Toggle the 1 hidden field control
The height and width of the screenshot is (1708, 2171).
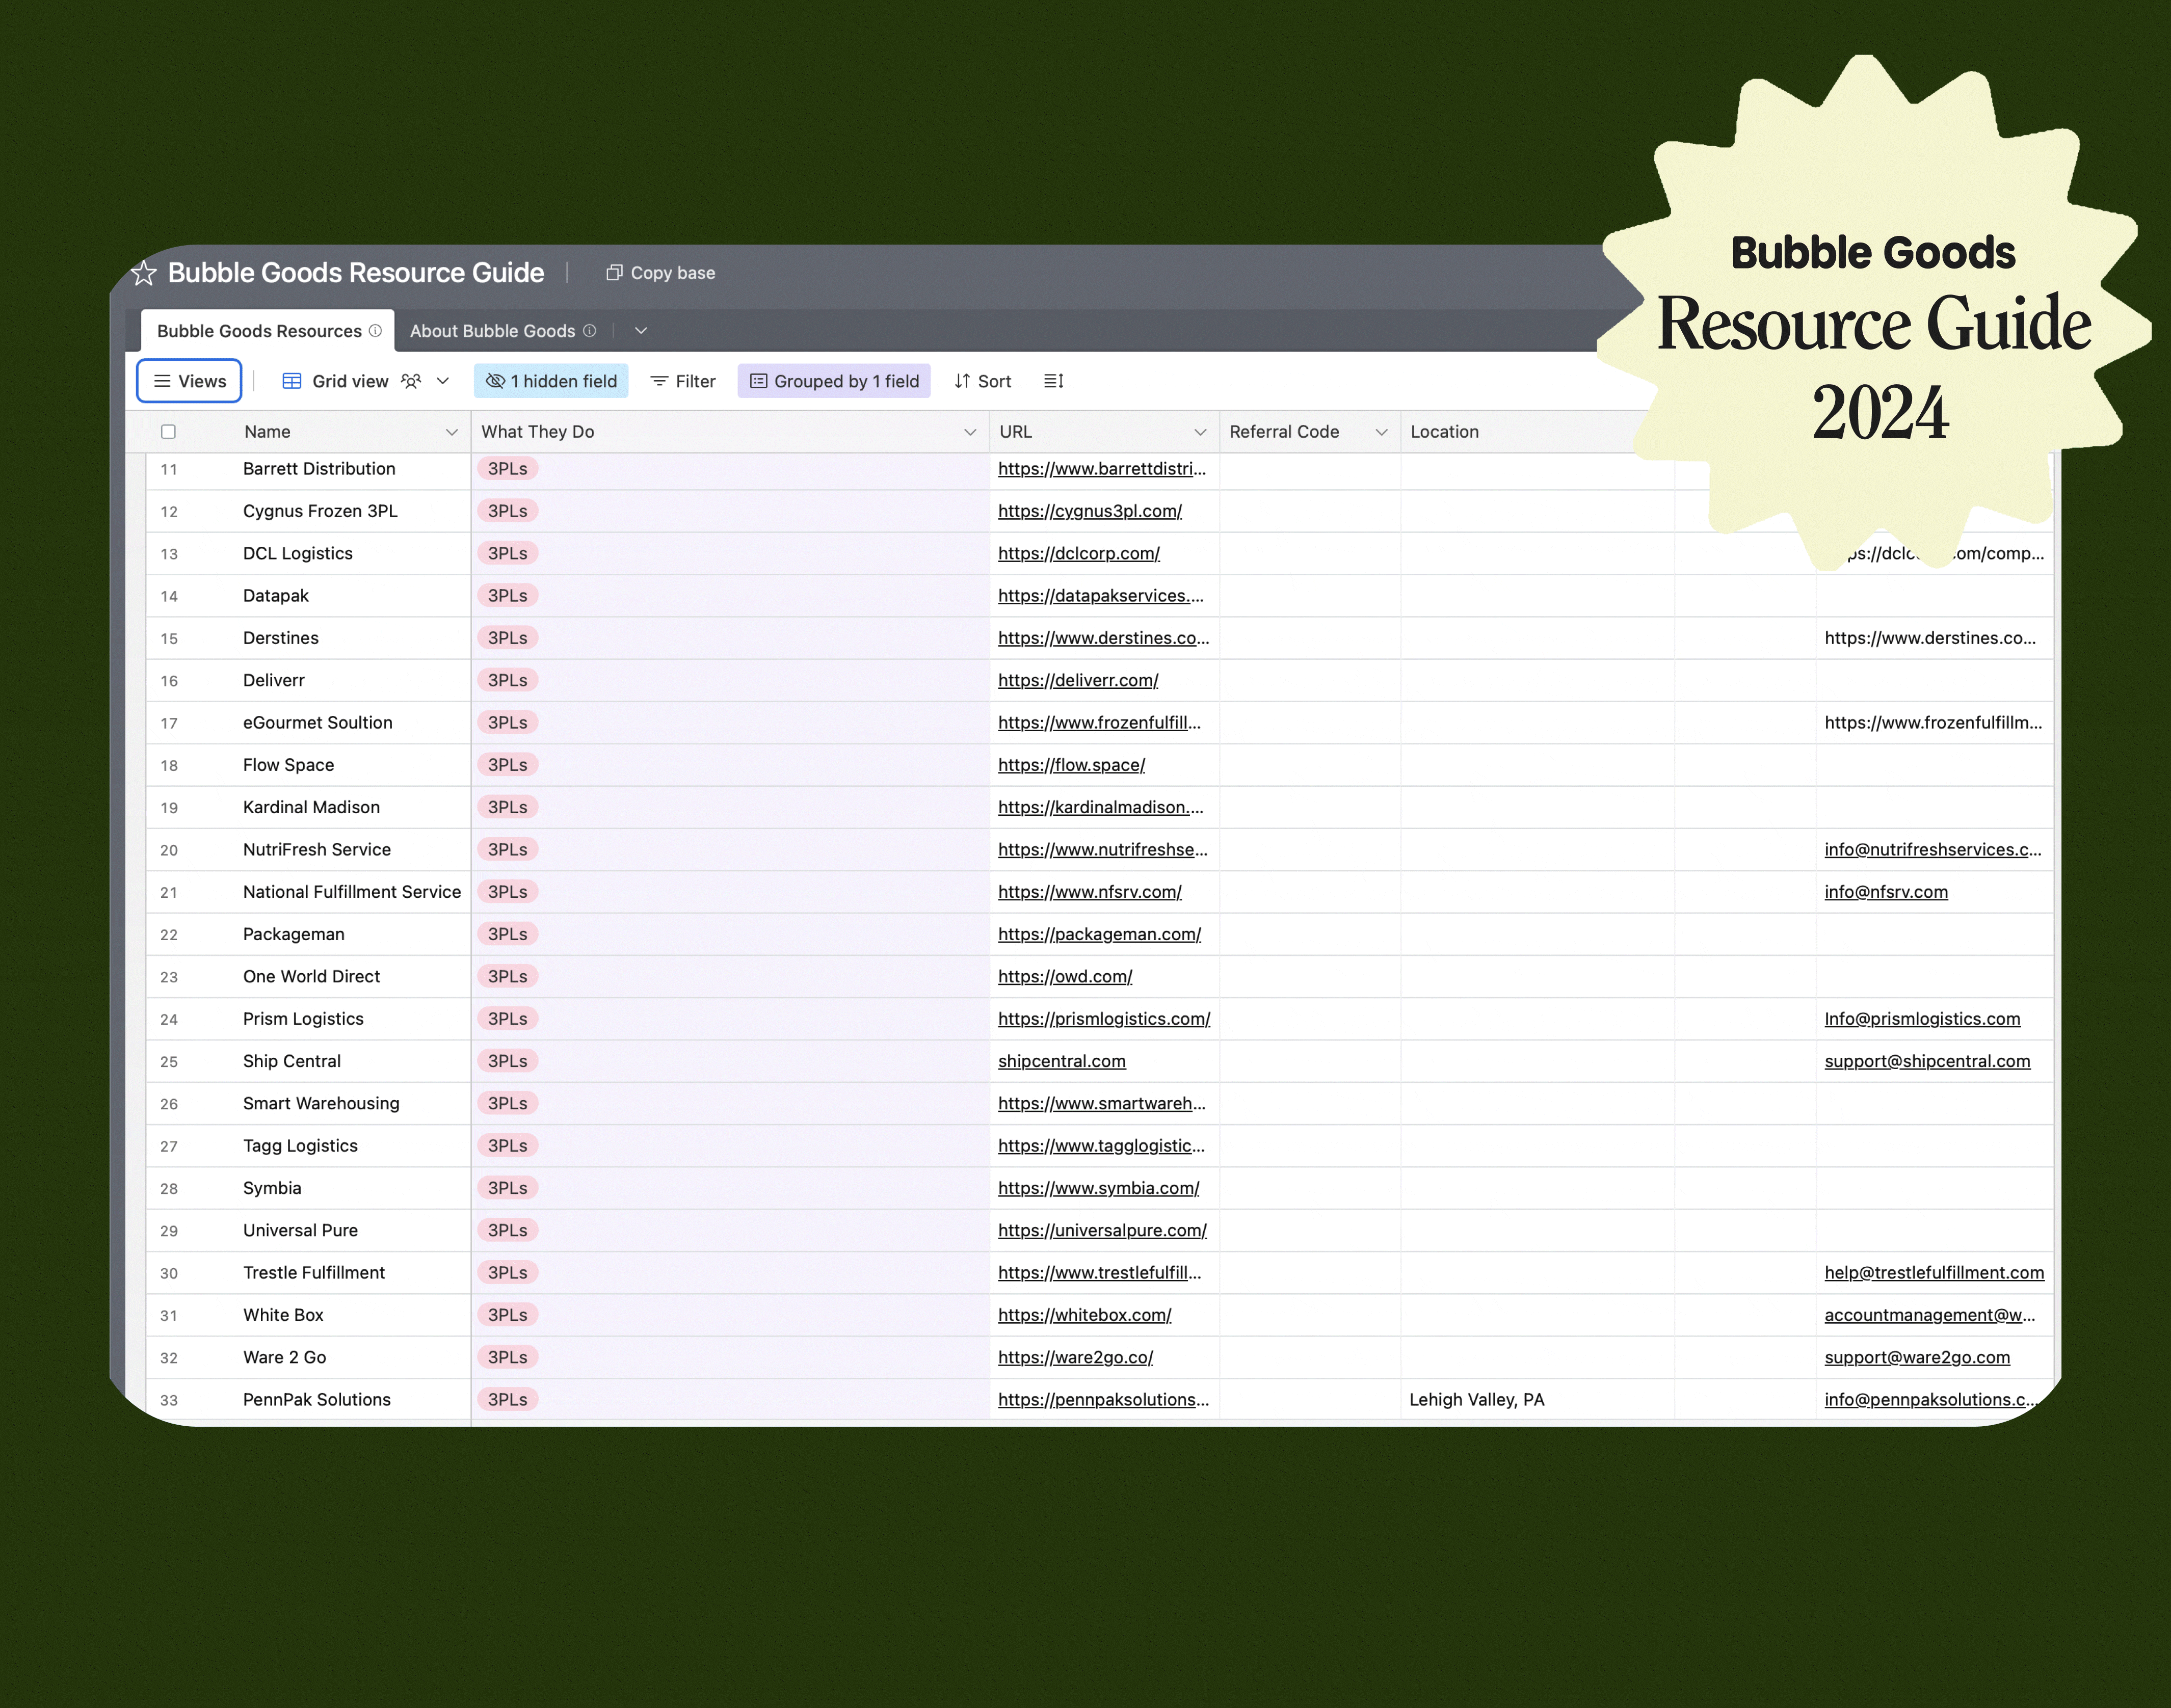click(551, 381)
